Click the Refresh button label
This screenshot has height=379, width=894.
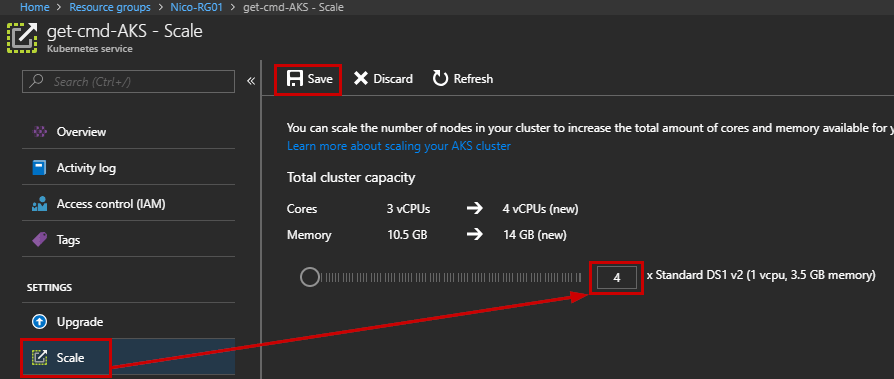point(473,79)
